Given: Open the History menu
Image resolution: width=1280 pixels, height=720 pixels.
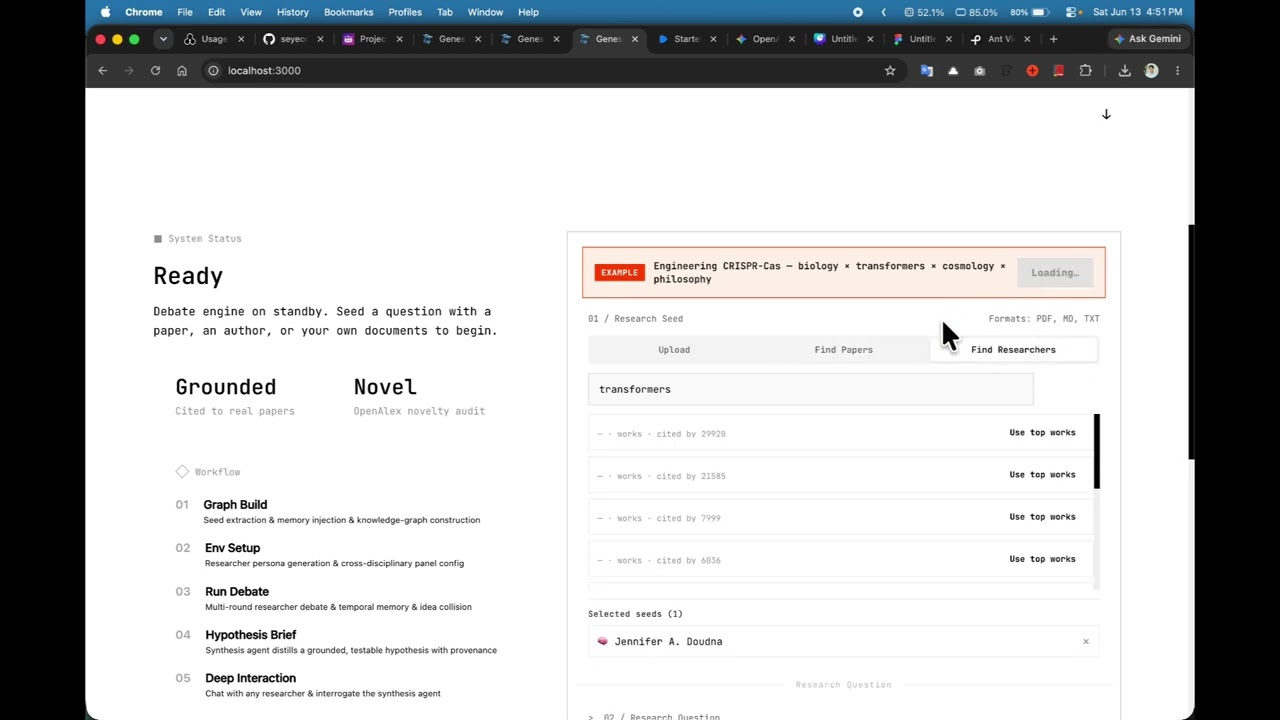Looking at the screenshot, I should pyautogui.click(x=292, y=12).
